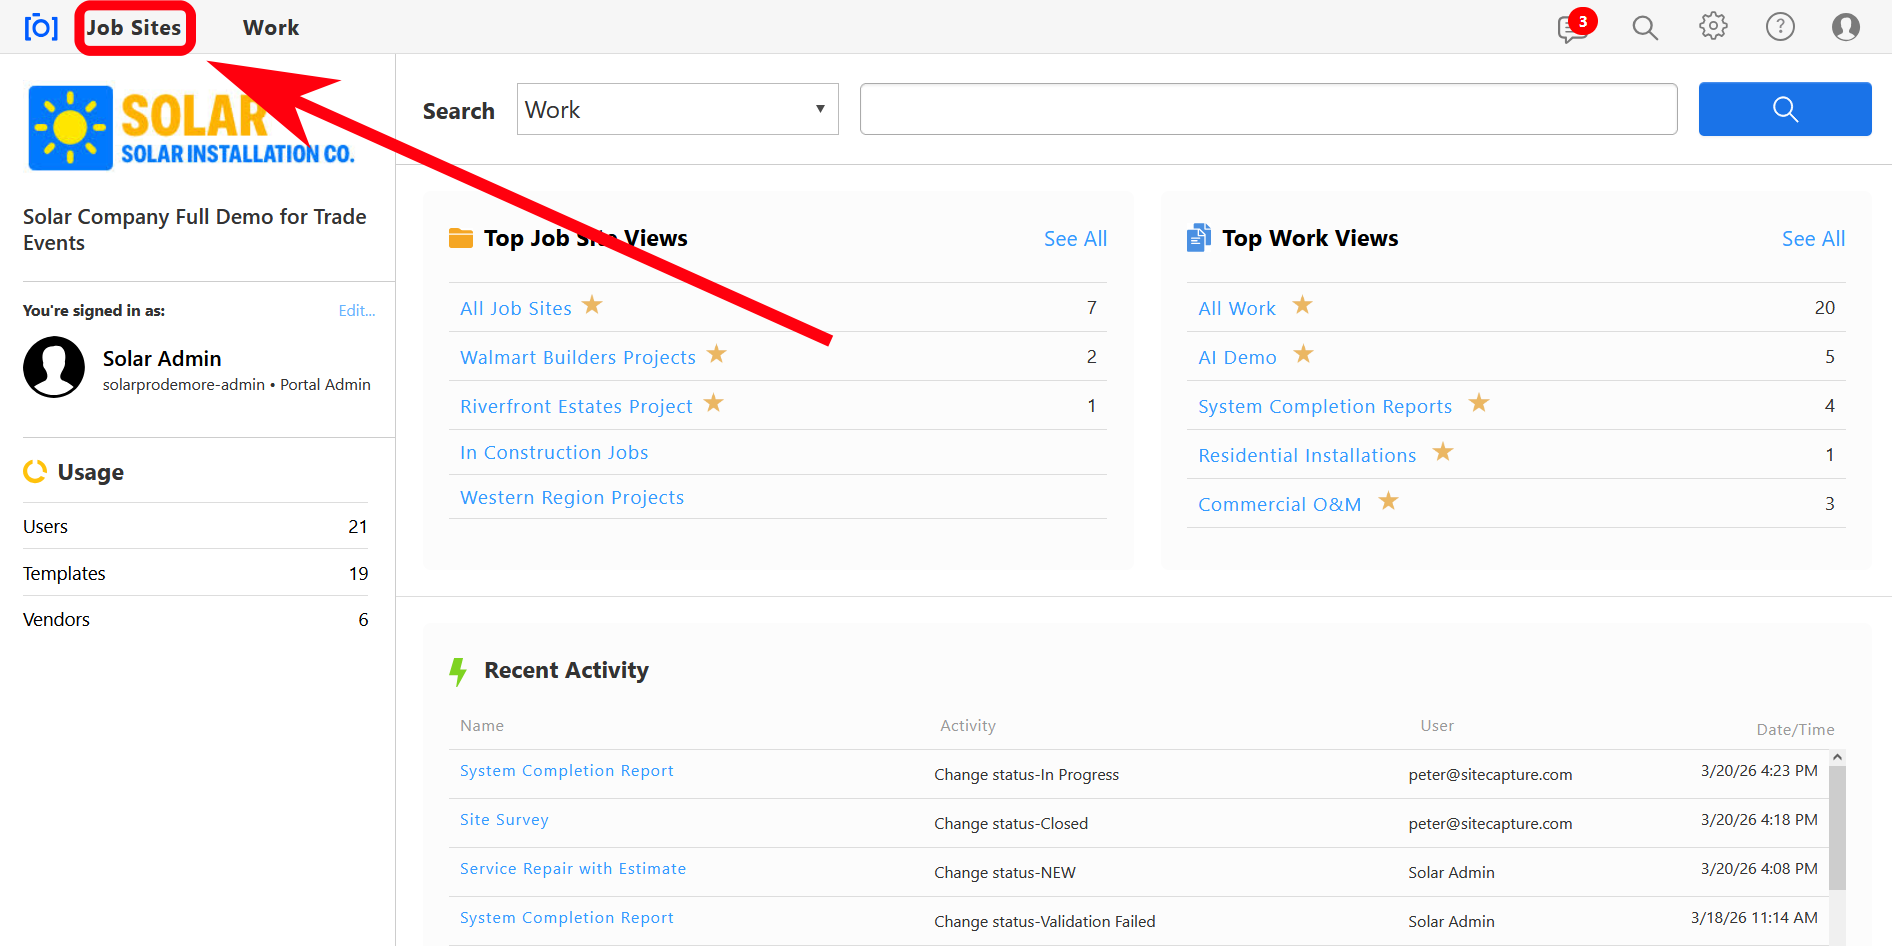1892x946 pixels.
Task: Click See All for Top Work Views
Action: (x=1812, y=239)
